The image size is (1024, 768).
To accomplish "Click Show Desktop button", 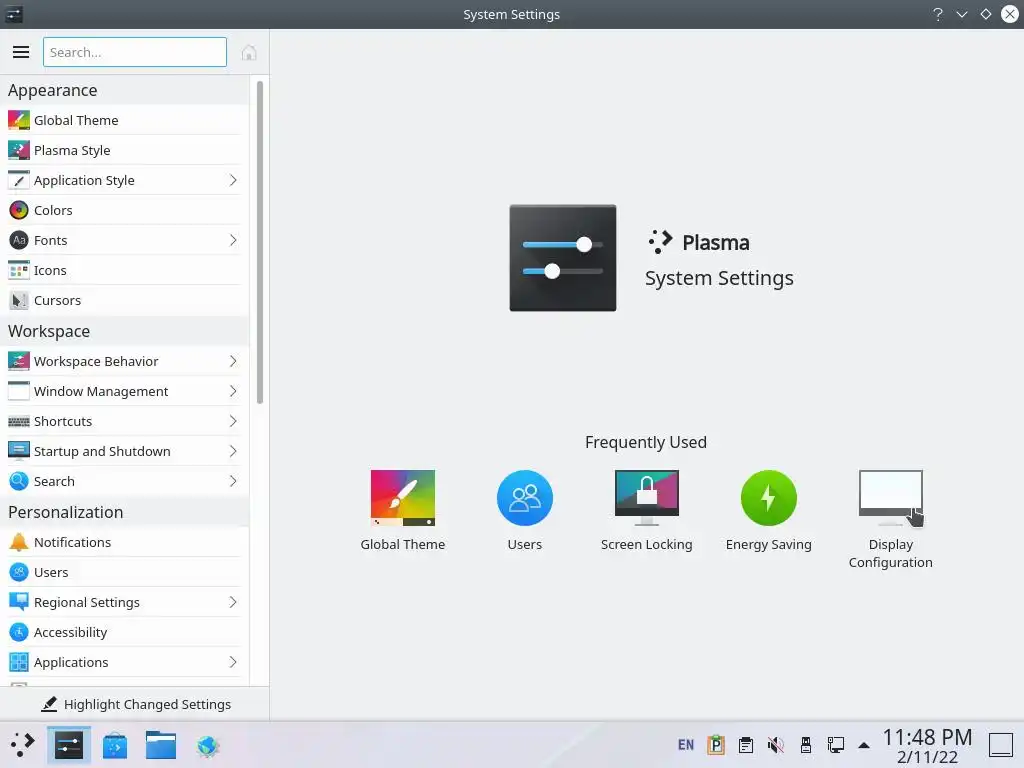I will (x=1000, y=745).
